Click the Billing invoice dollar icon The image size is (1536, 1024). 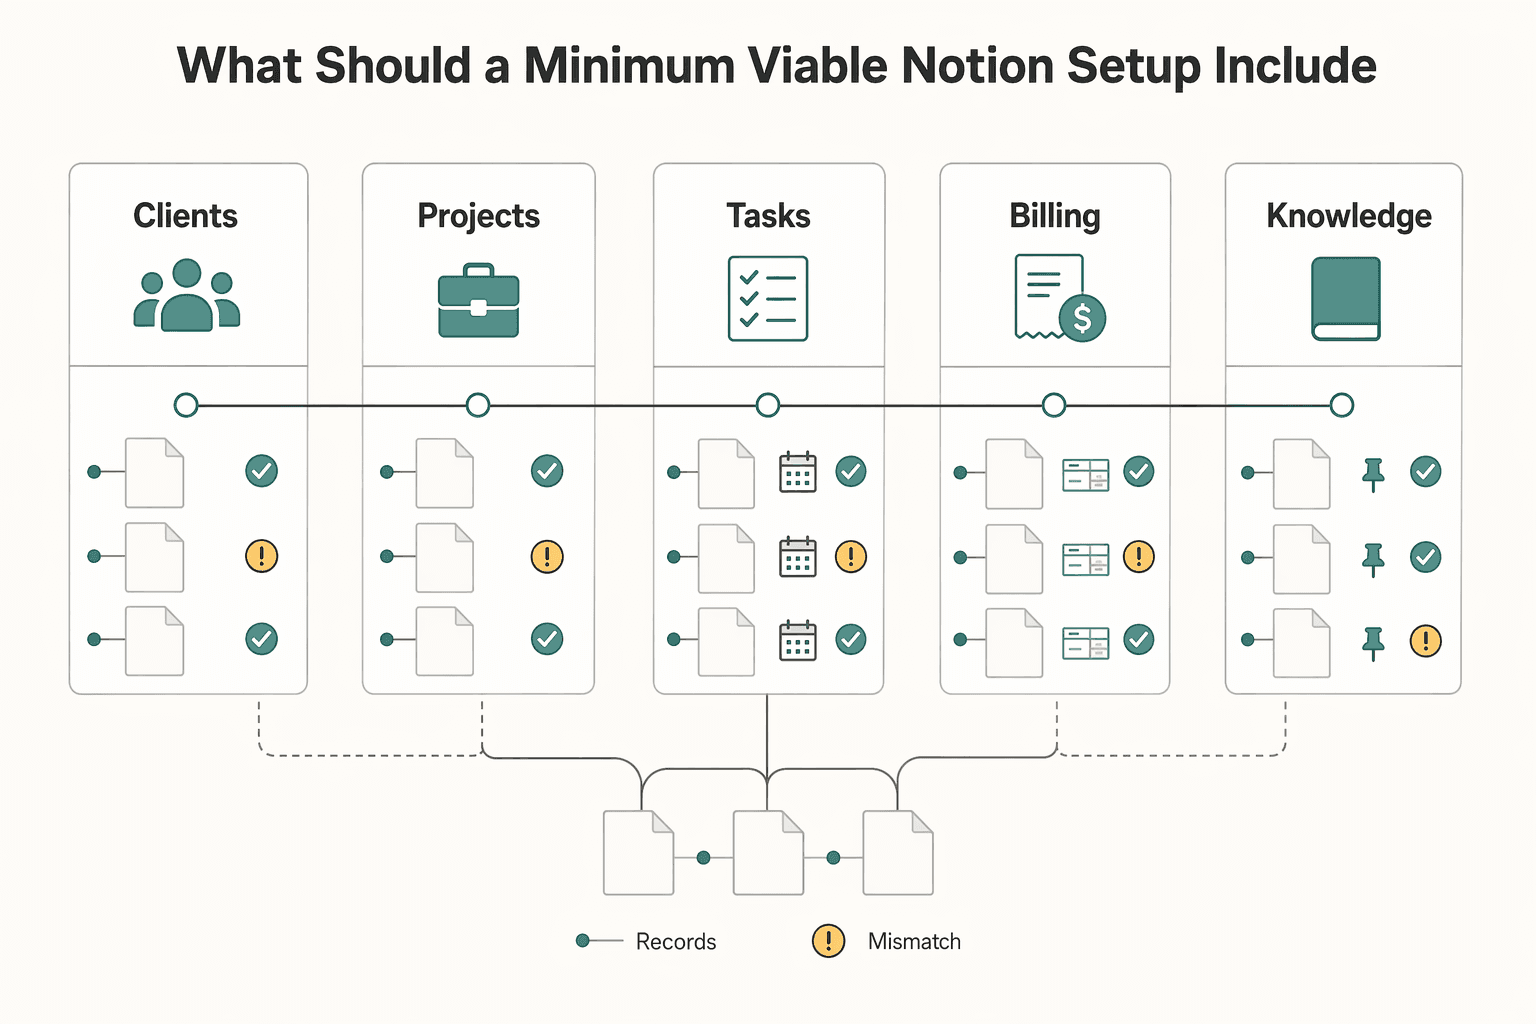(x=1059, y=298)
